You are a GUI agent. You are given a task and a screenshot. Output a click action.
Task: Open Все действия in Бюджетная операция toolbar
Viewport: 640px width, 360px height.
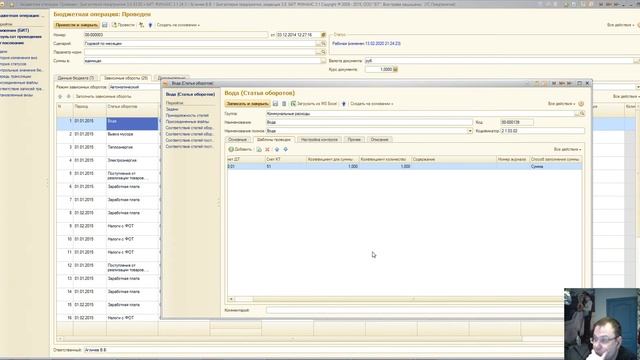[621, 25]
